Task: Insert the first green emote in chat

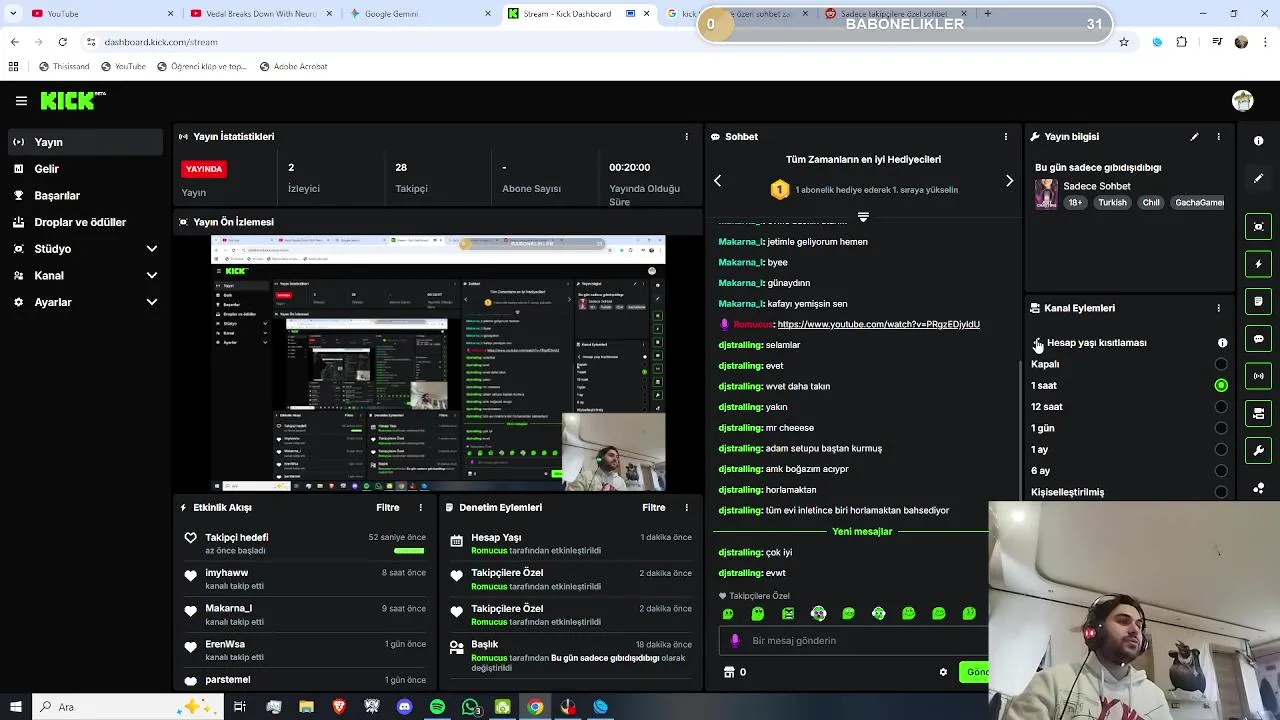Action: tap(728, 614)
